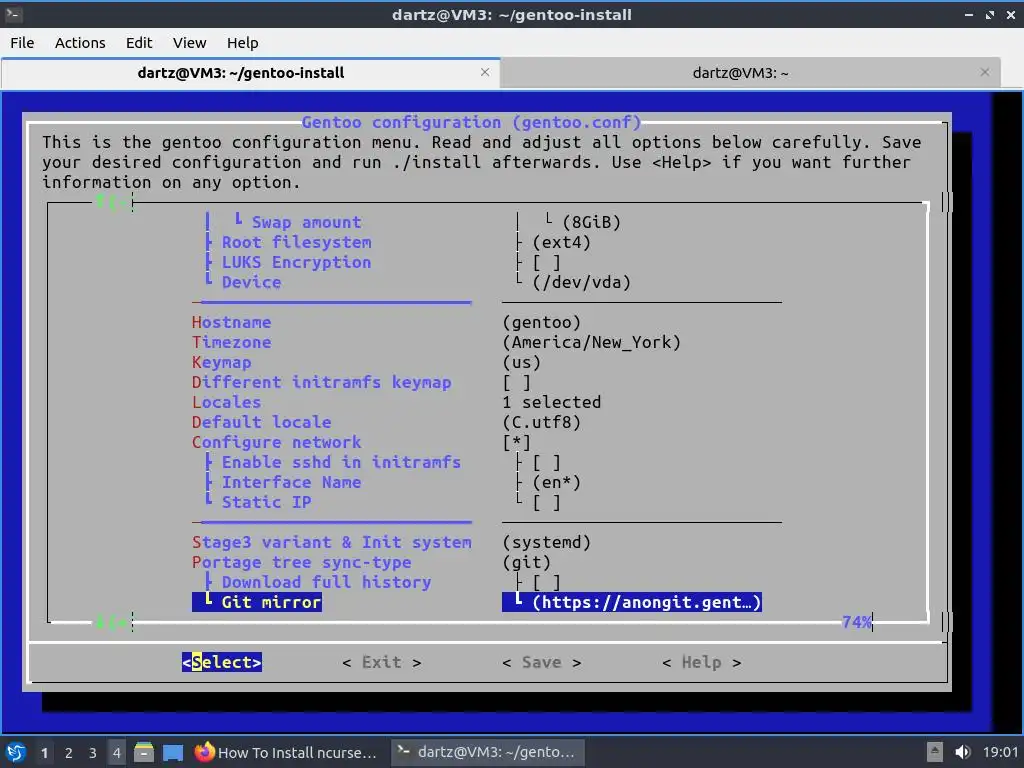Open the file manager taskbar icon
The image size is (1024, 768).
[x=144, y=752]
